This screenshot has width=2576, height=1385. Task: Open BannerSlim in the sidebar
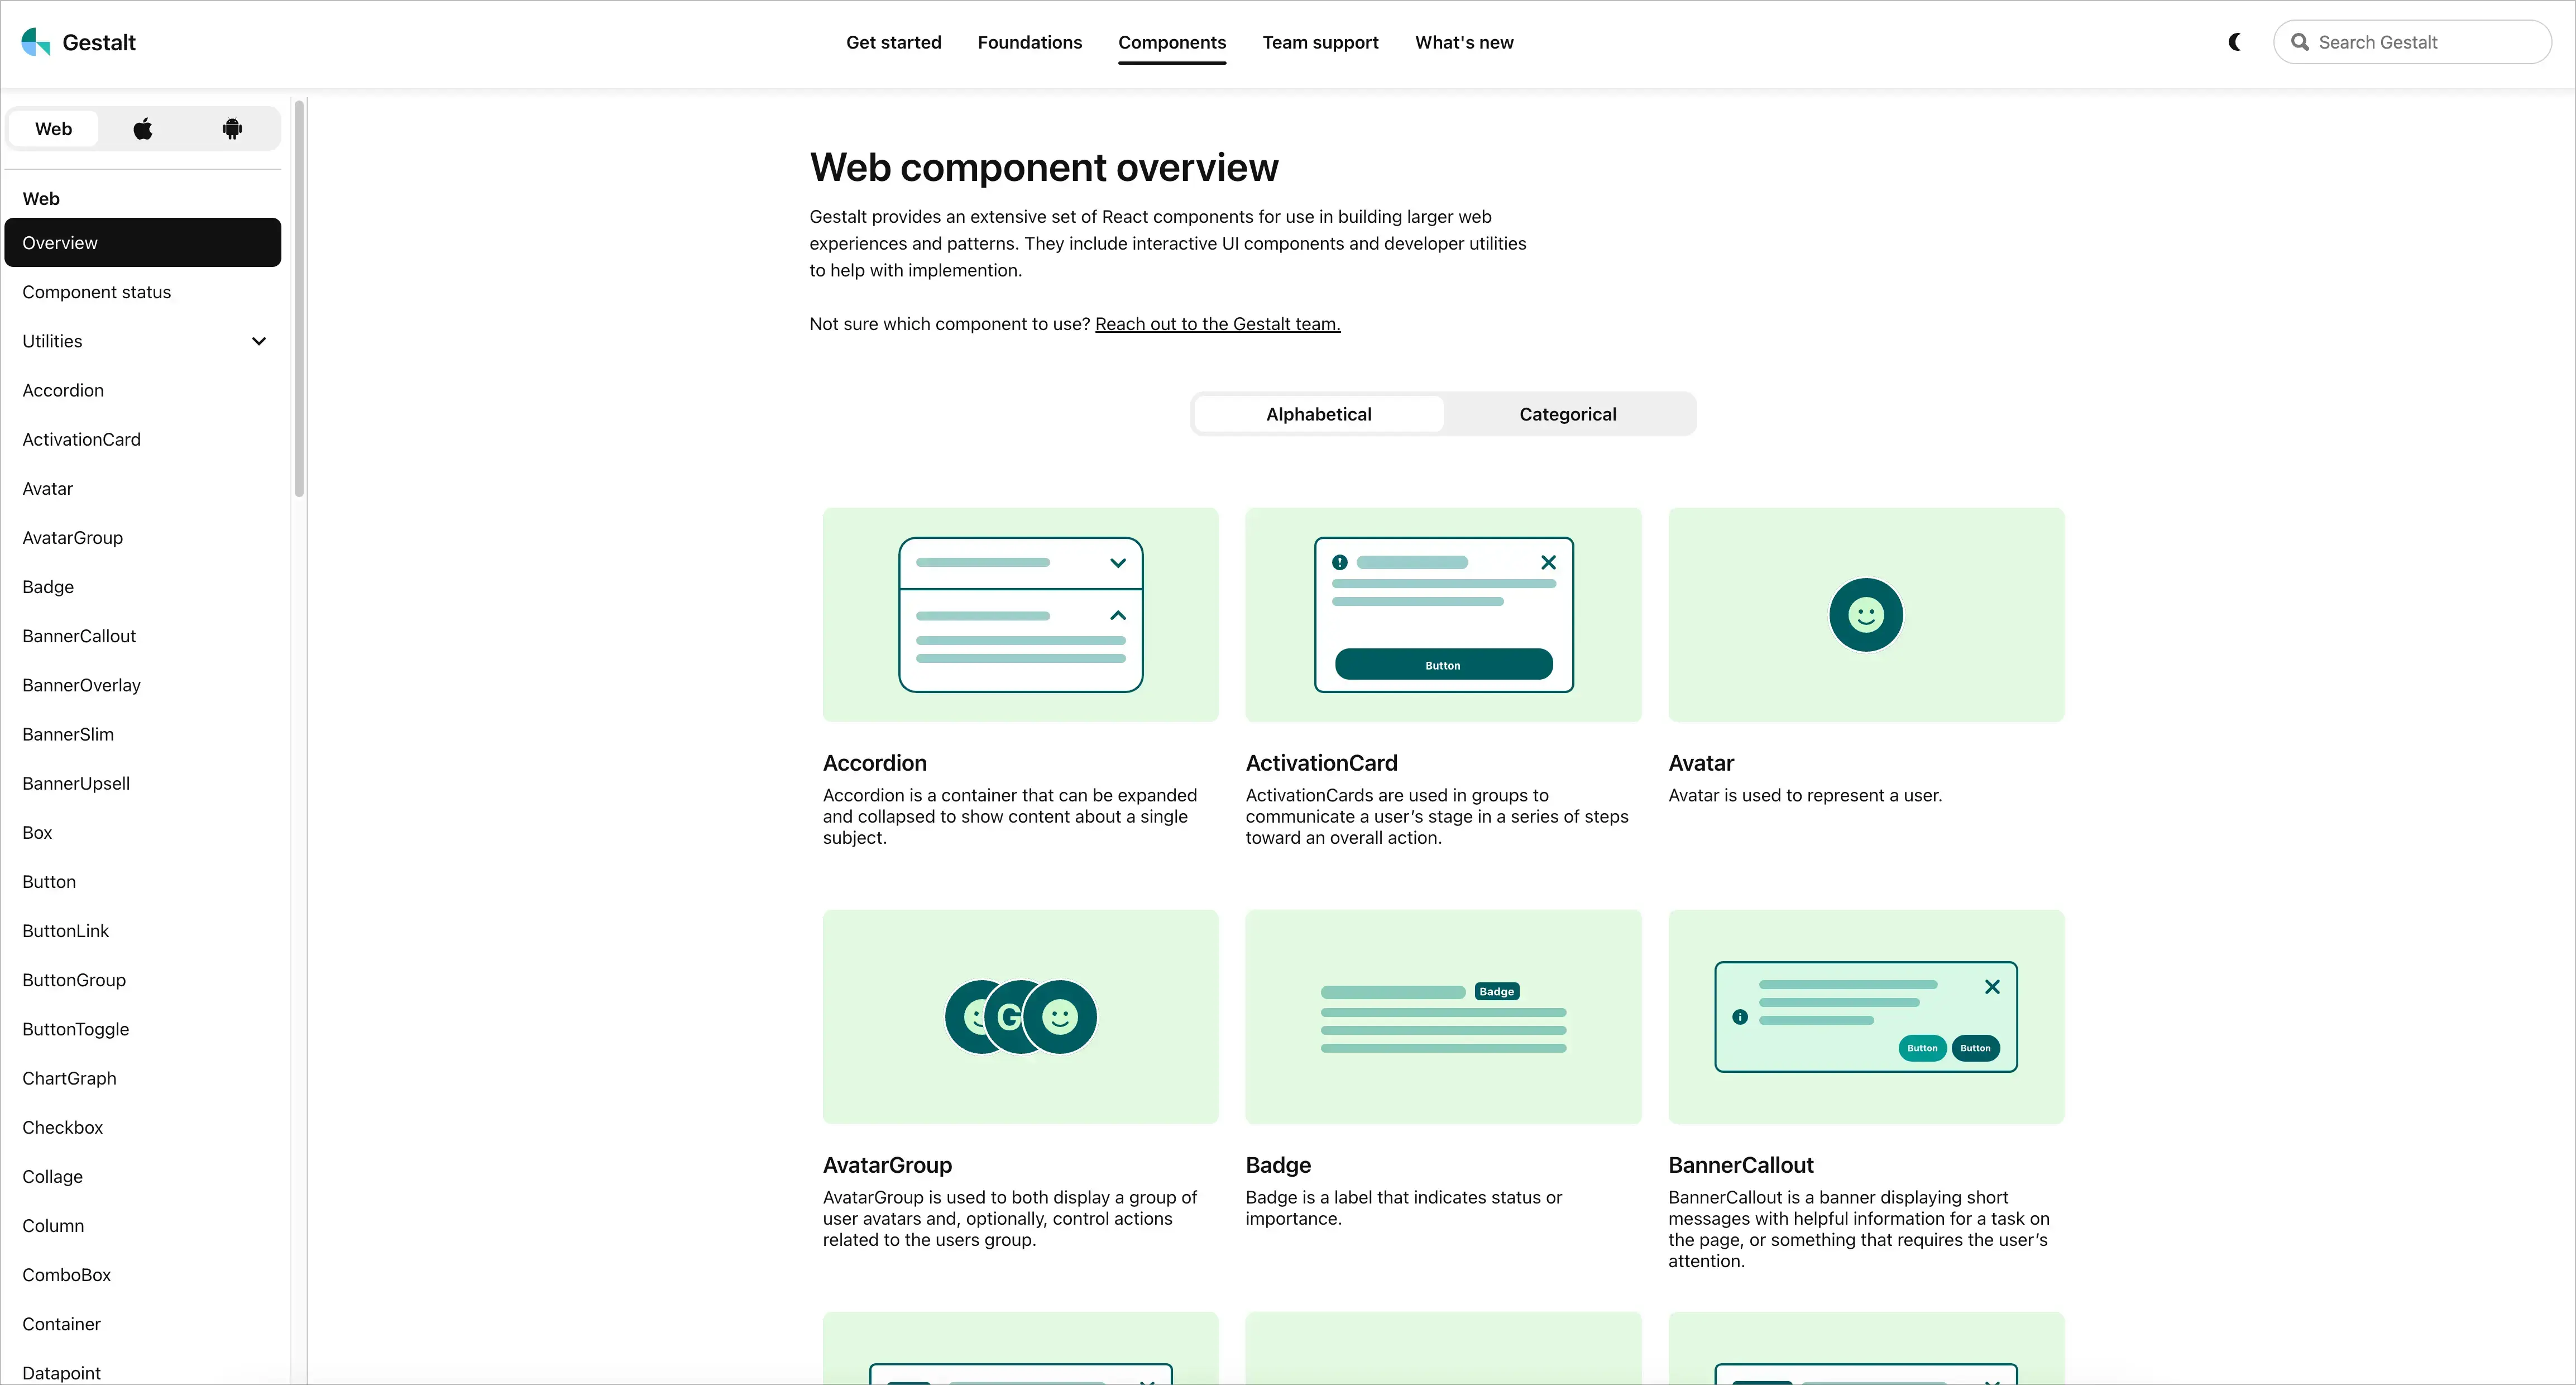[x=143, y=734]
